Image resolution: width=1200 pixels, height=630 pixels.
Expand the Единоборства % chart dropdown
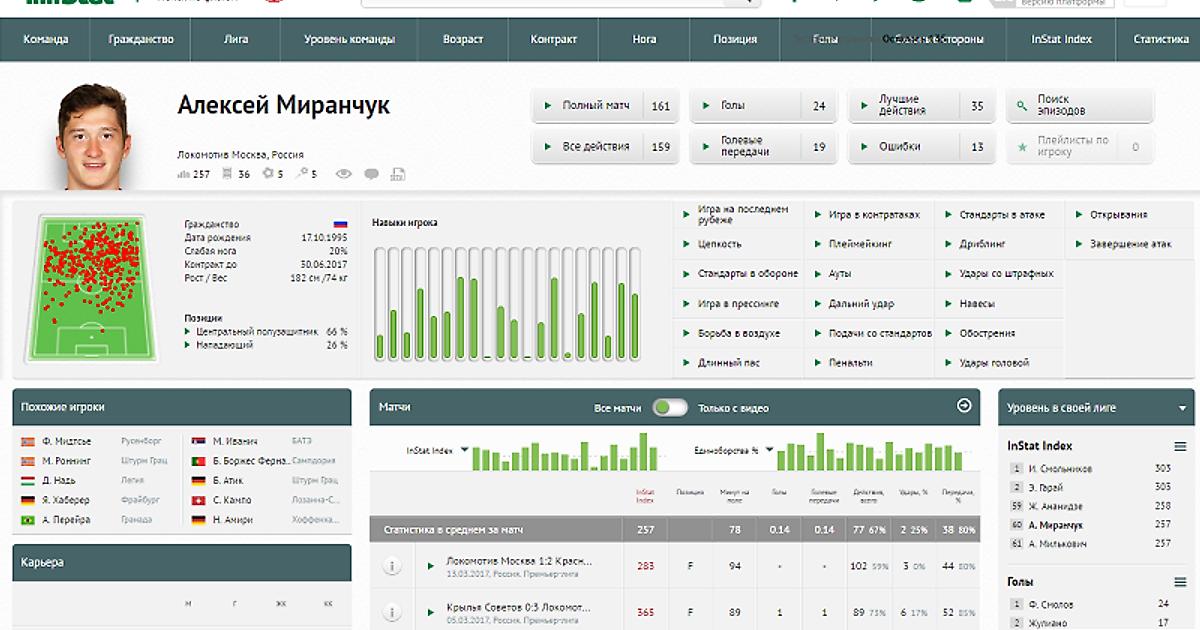click(768, 451)
